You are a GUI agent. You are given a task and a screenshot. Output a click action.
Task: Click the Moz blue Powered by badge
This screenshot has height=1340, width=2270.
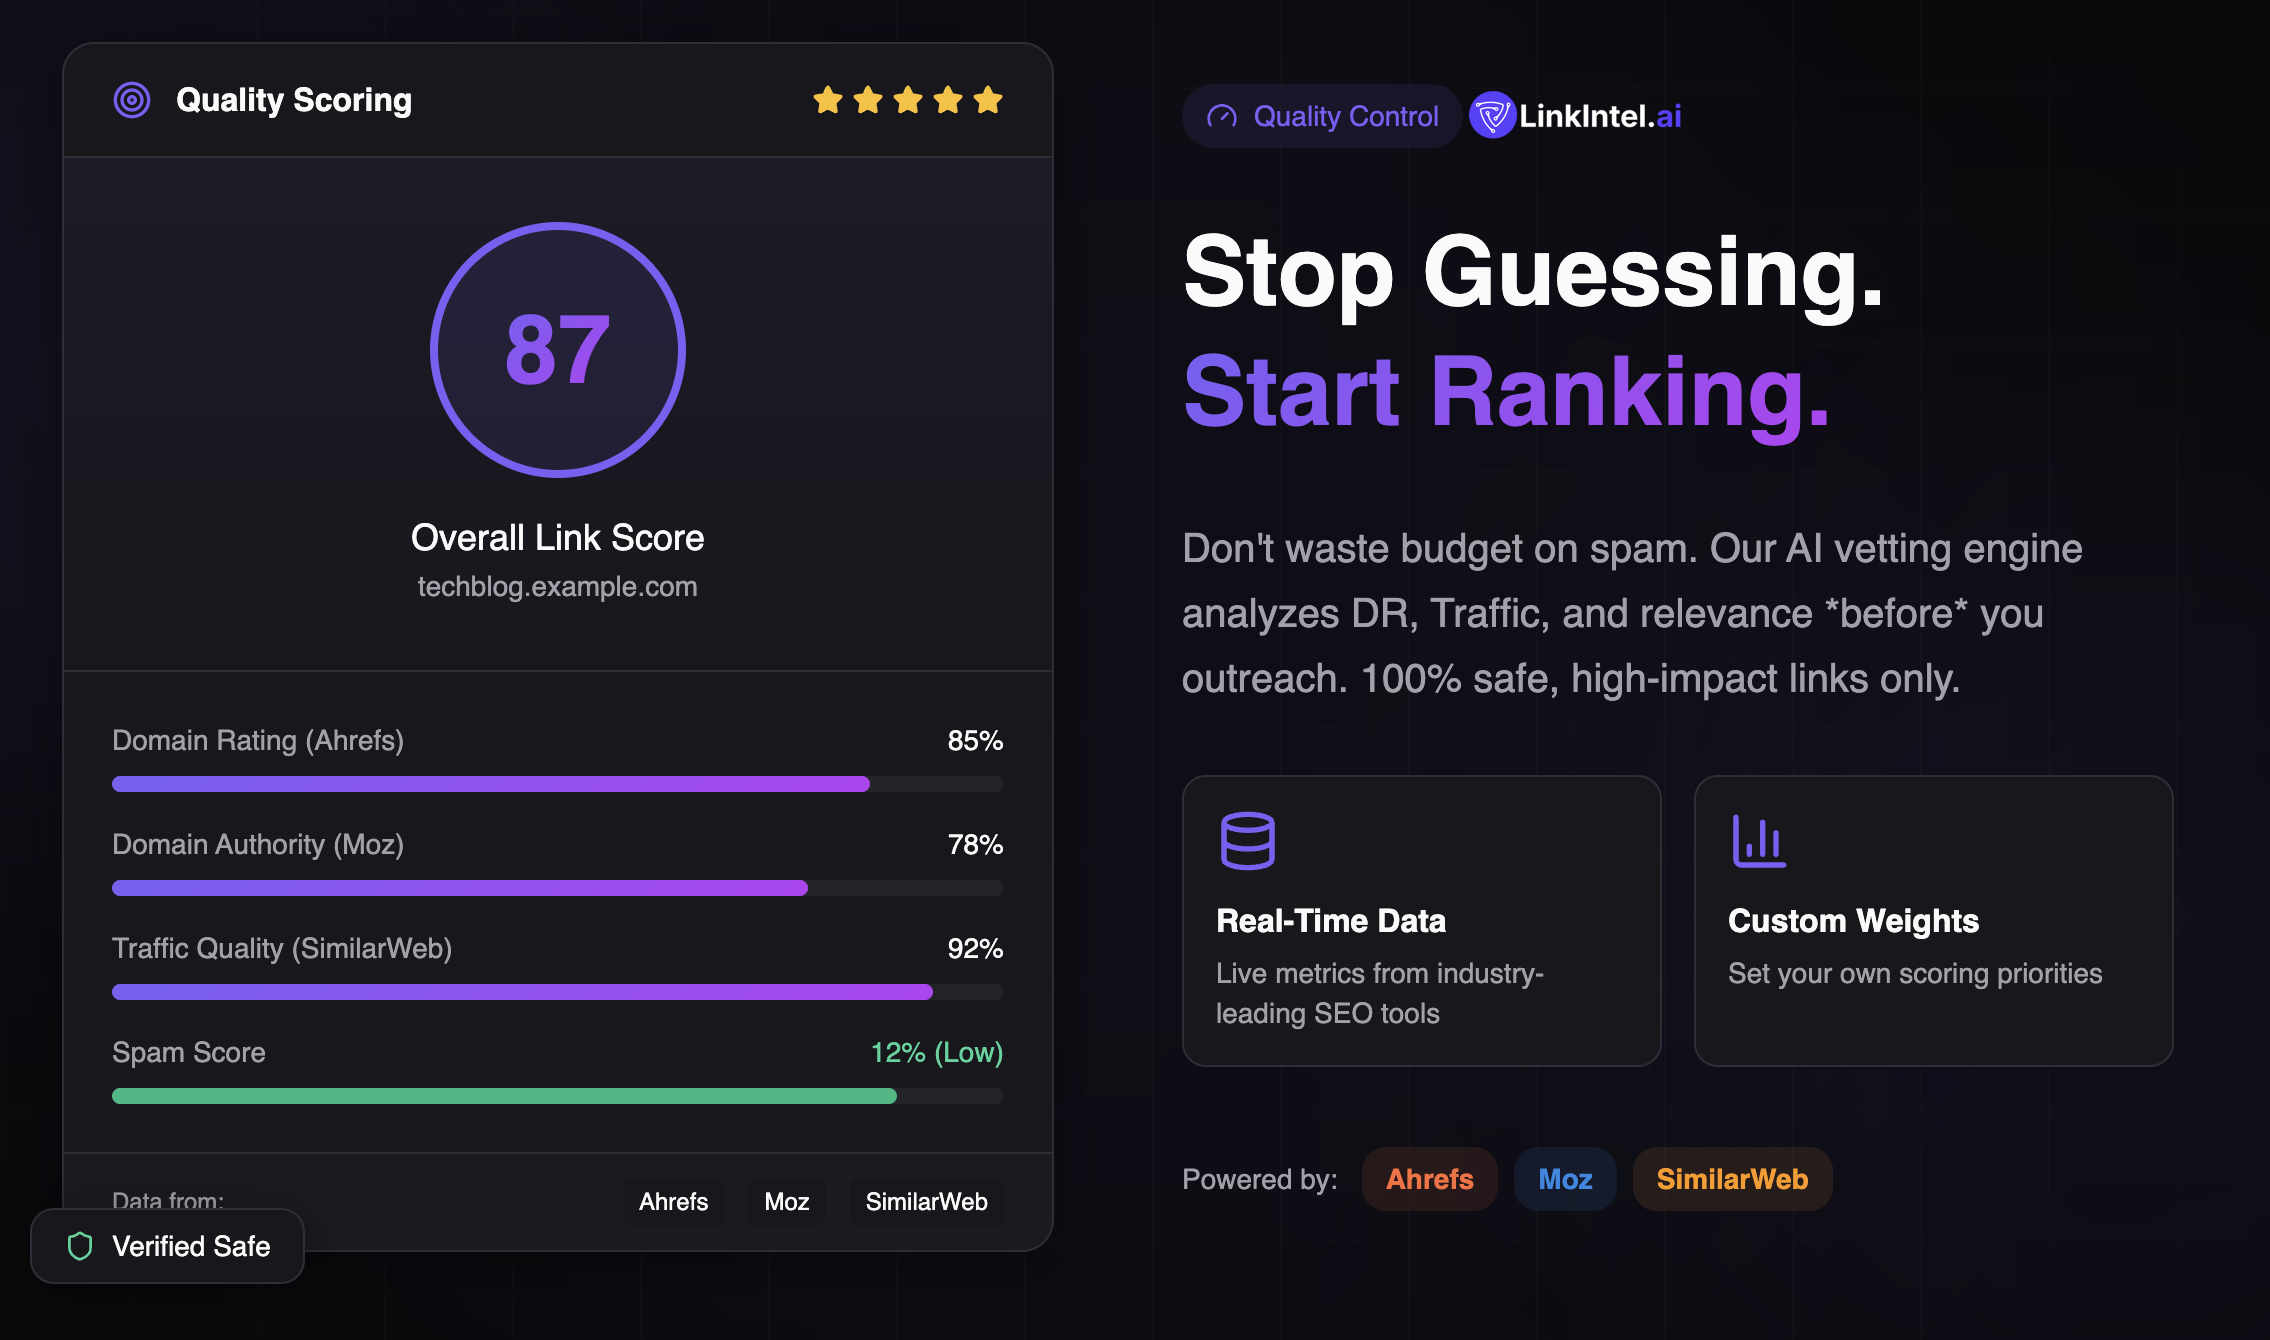point(1564,1179)
